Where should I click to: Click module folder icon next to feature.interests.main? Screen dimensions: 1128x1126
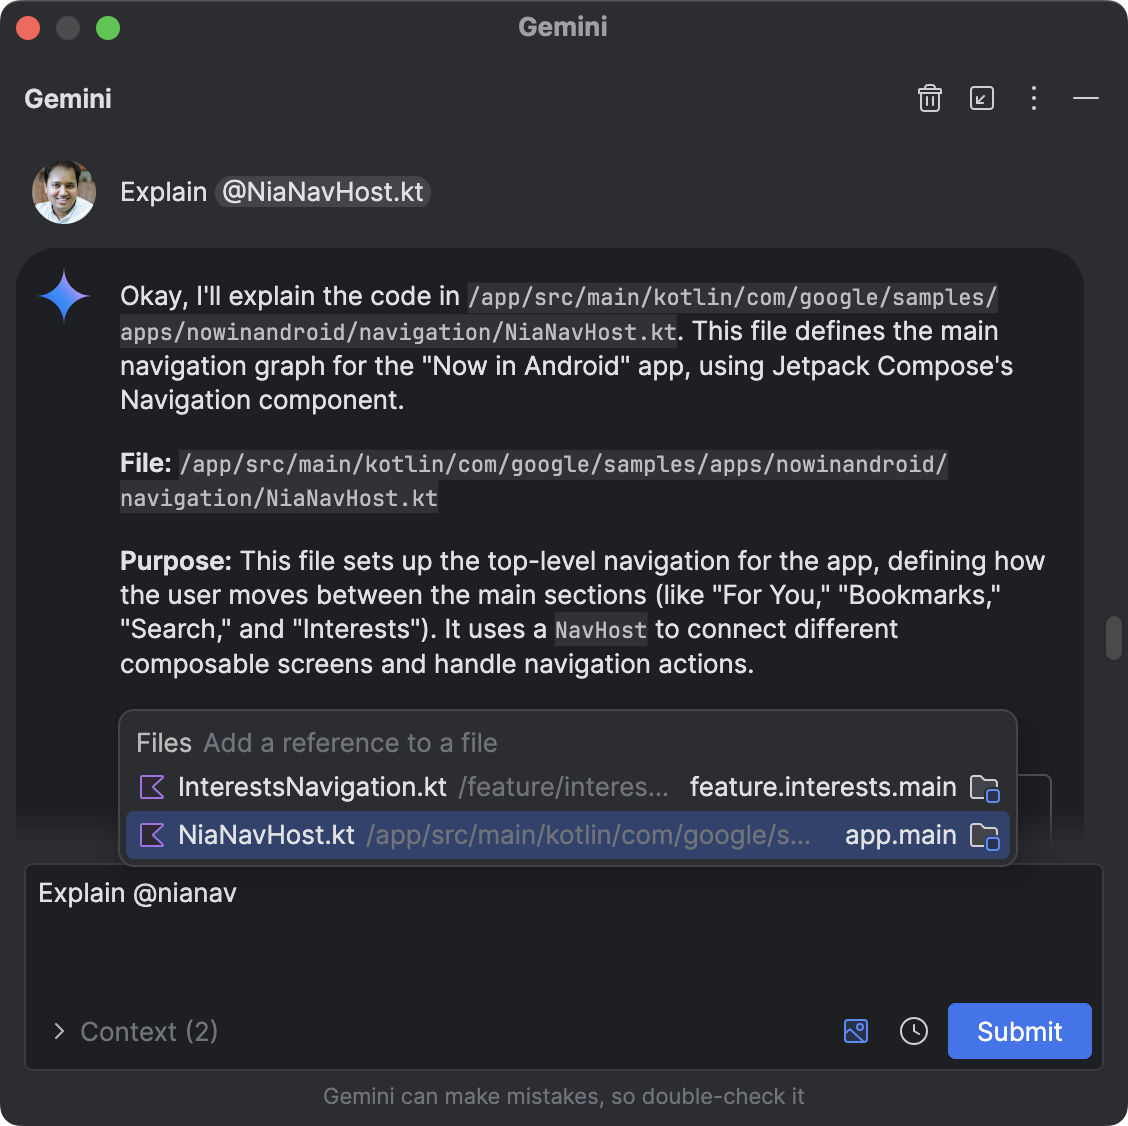tap(985, 788)
